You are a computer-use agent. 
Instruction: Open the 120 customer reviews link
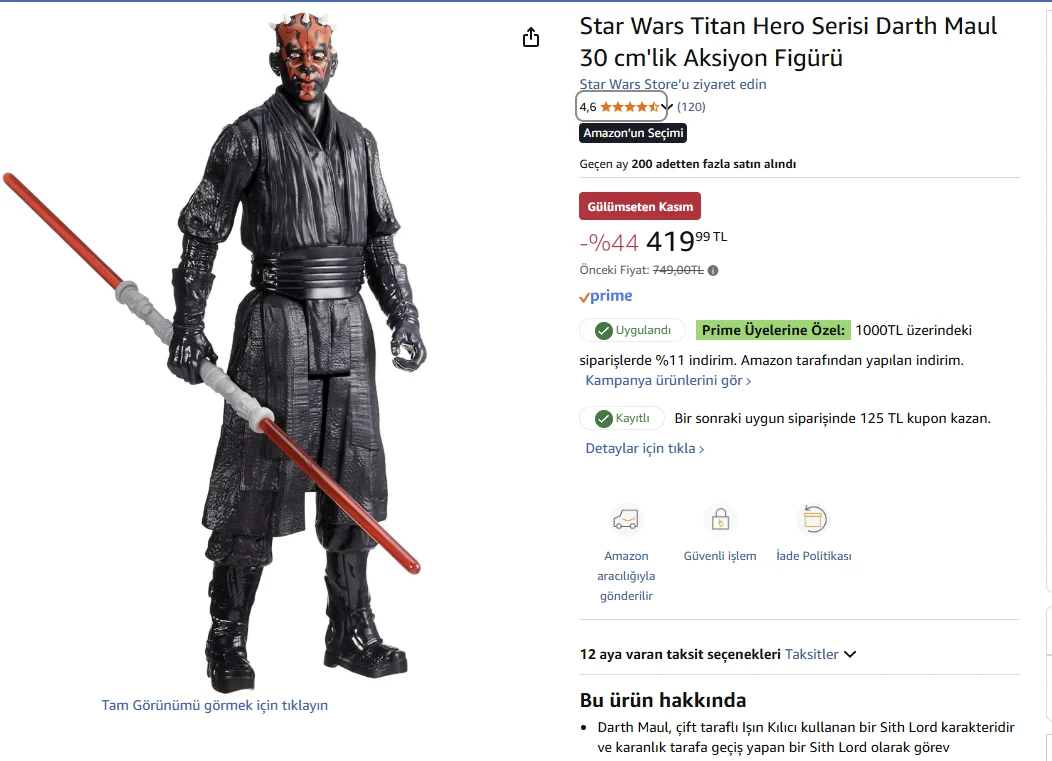(691, 107)
